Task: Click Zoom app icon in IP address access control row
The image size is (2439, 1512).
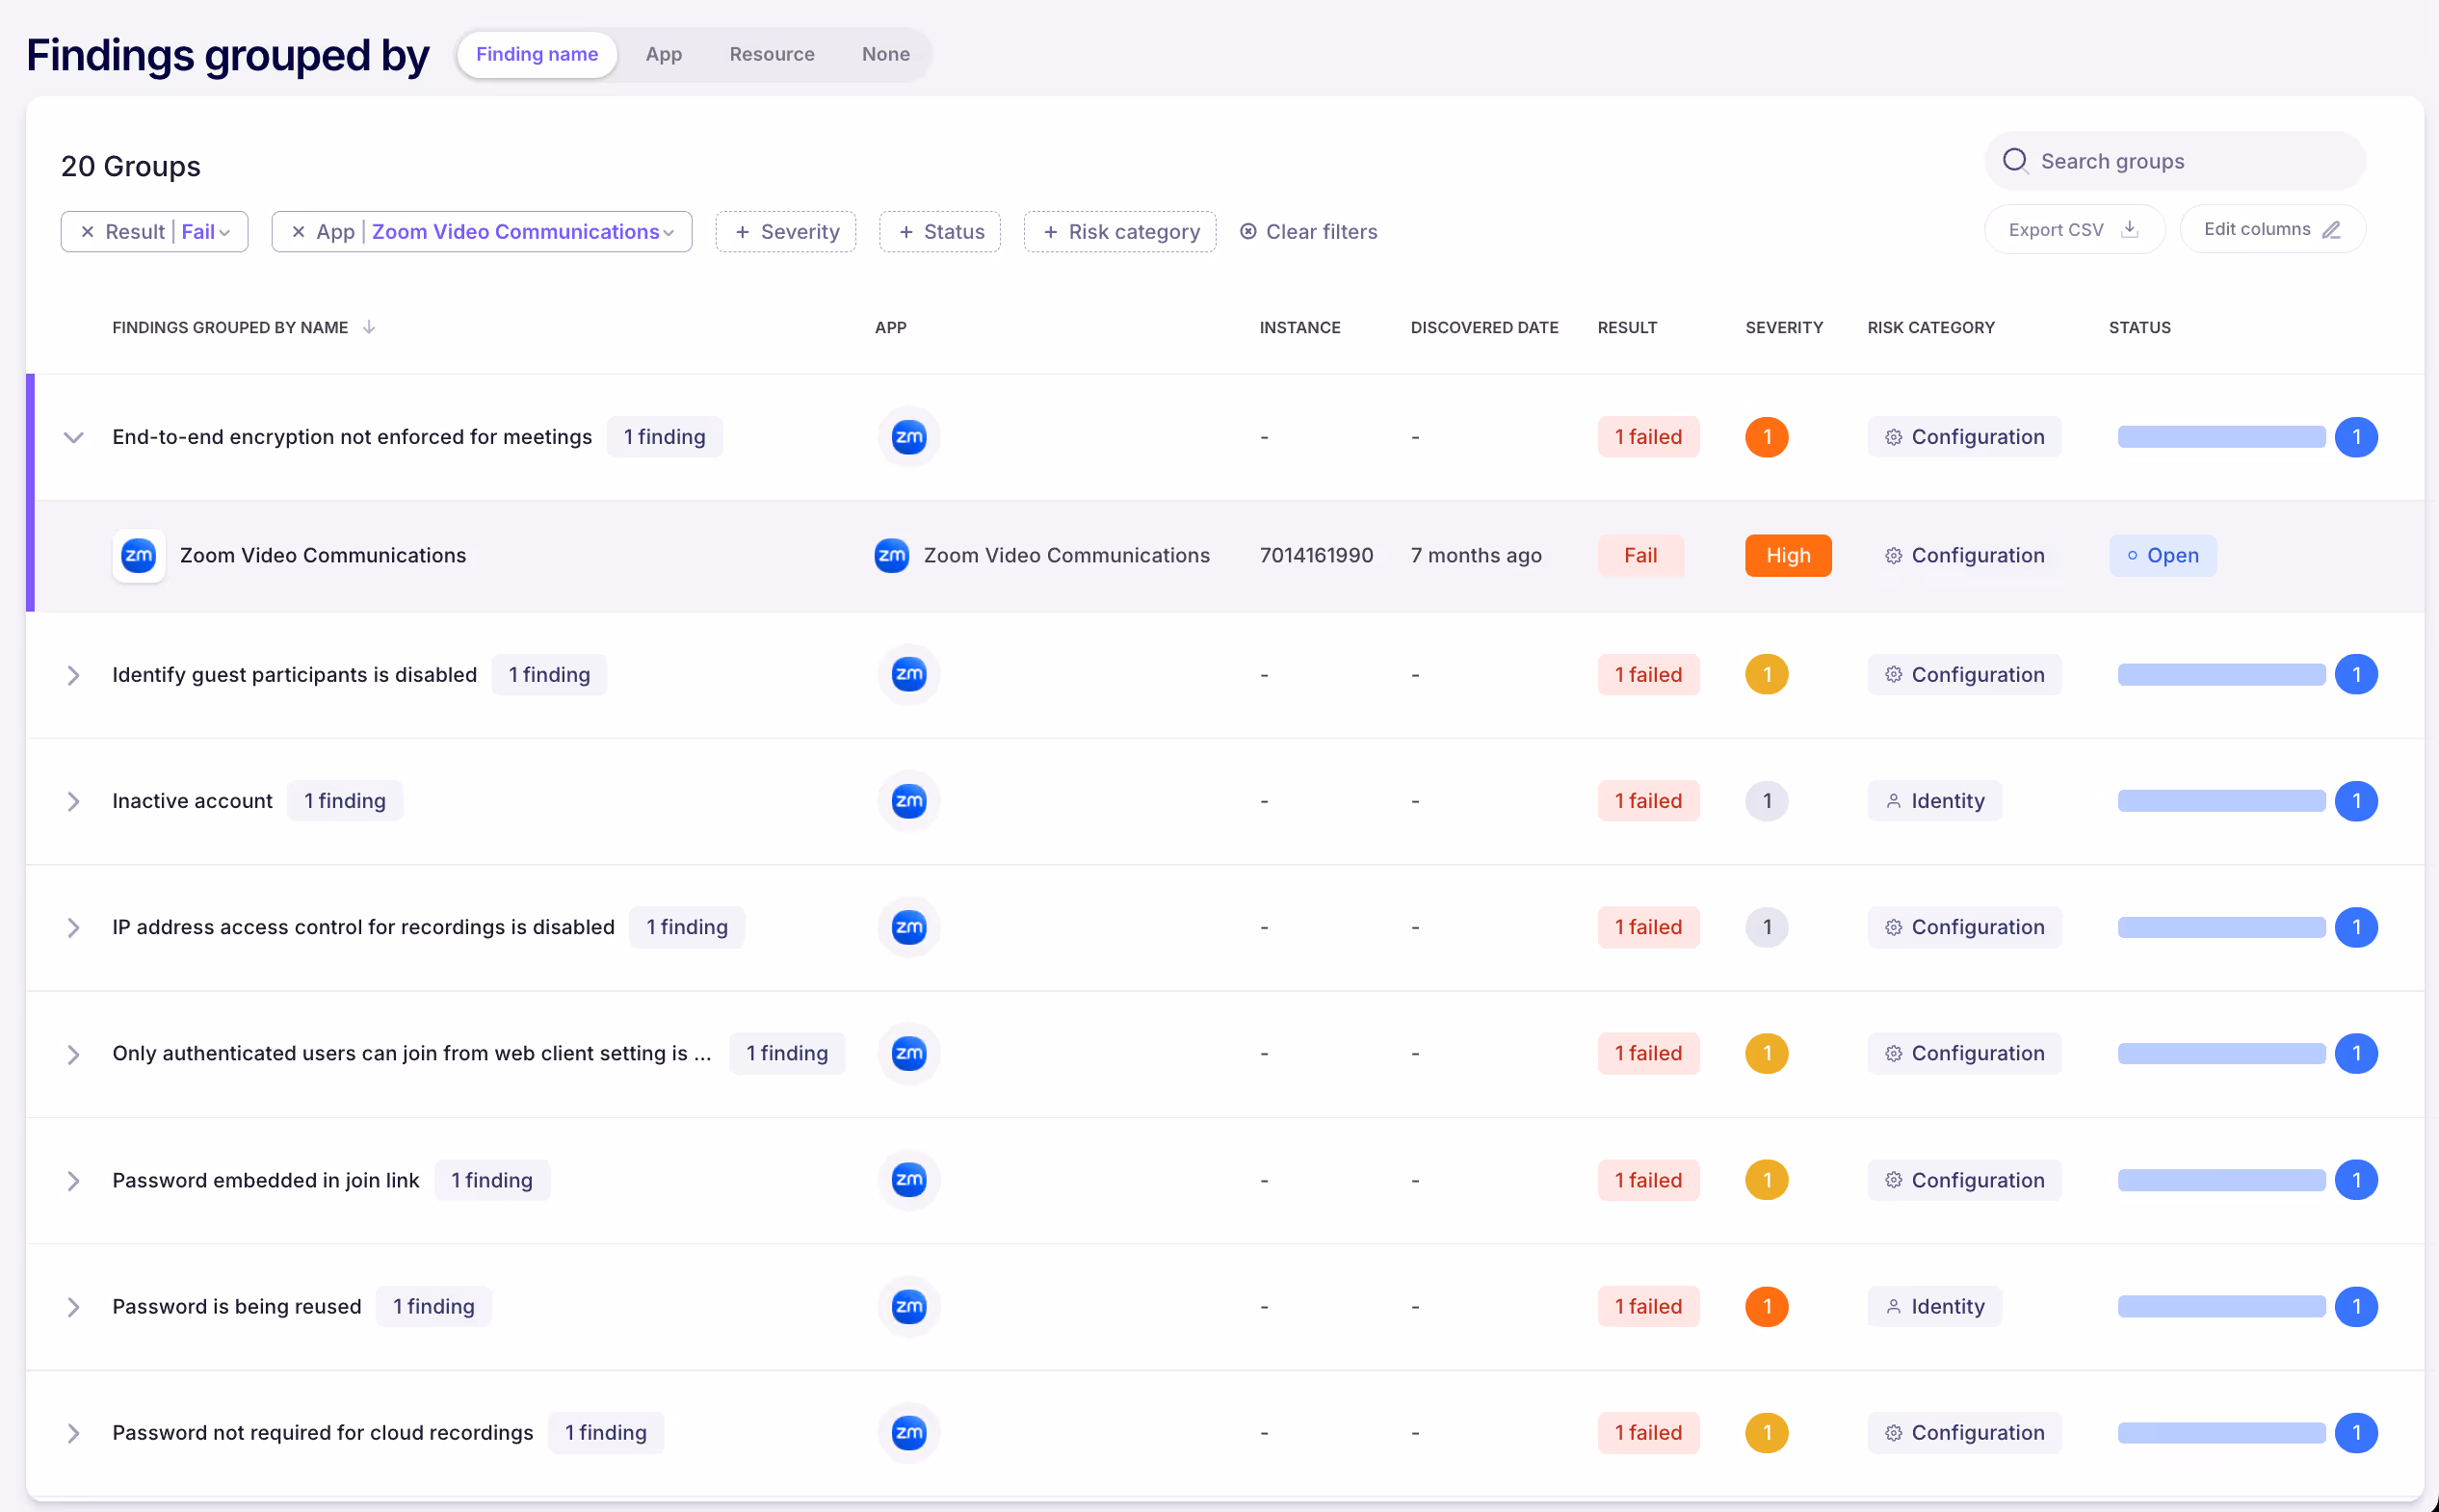Action: coord(909,927)
